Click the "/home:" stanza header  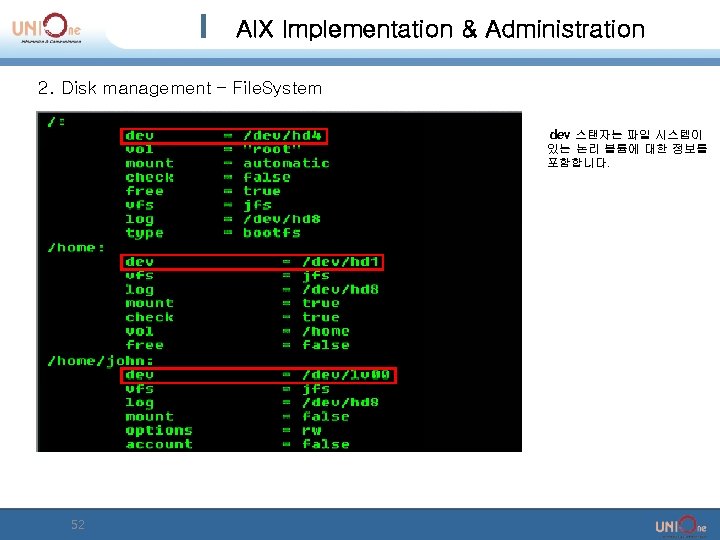[x=76, y=248]
